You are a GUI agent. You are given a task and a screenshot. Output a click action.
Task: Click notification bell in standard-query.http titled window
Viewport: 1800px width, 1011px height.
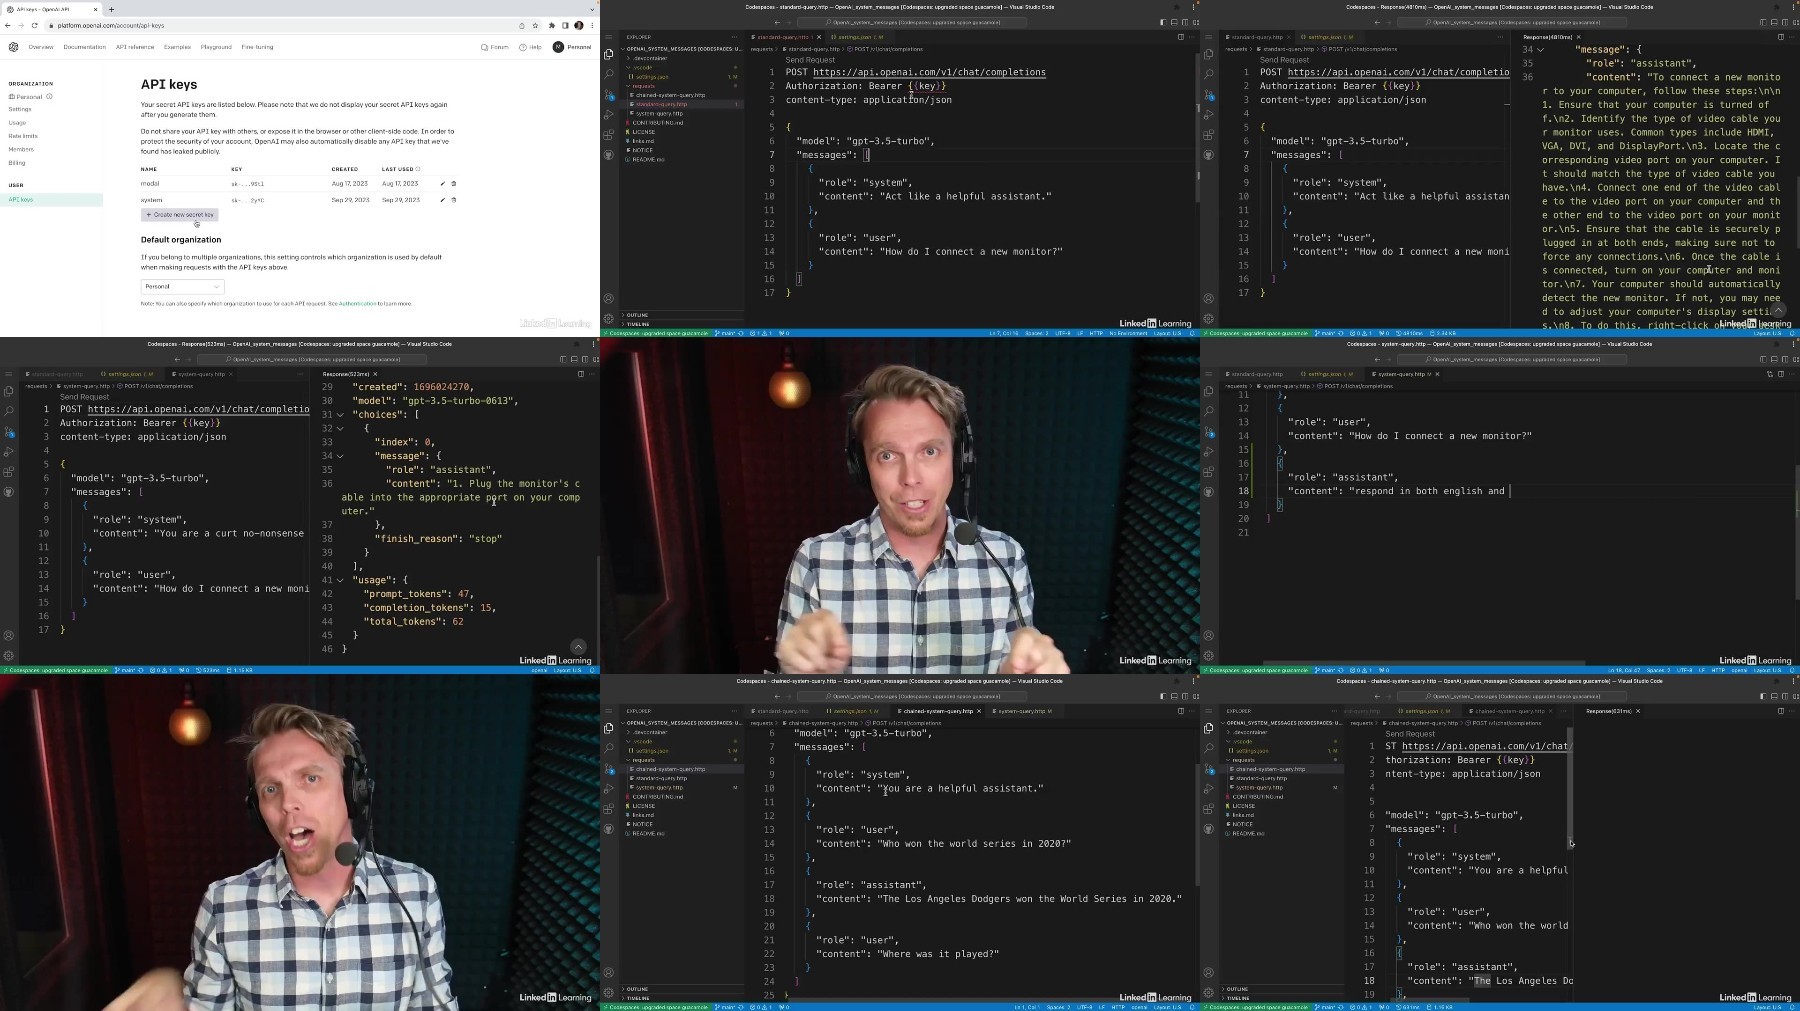click(1193, 333)
